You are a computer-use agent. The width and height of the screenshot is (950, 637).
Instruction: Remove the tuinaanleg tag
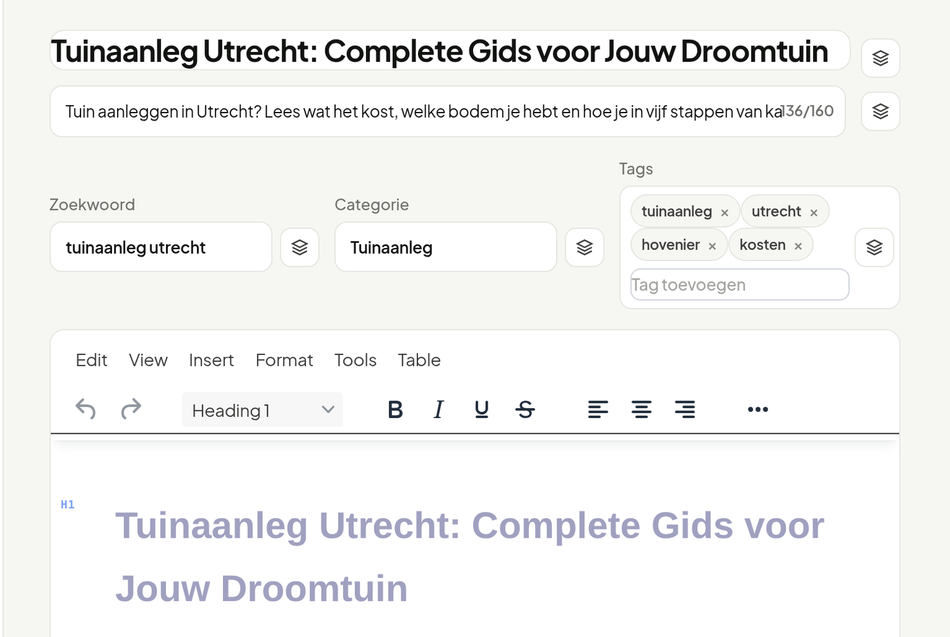pos(725,213)
